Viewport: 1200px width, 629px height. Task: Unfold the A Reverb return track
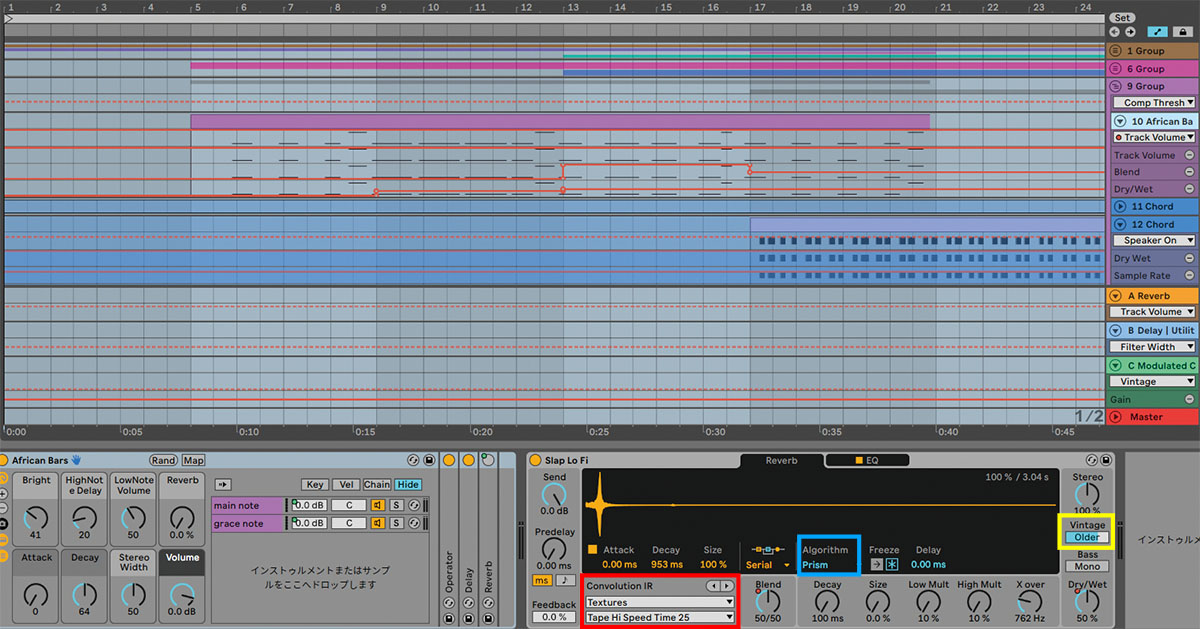coord(1116,295)
